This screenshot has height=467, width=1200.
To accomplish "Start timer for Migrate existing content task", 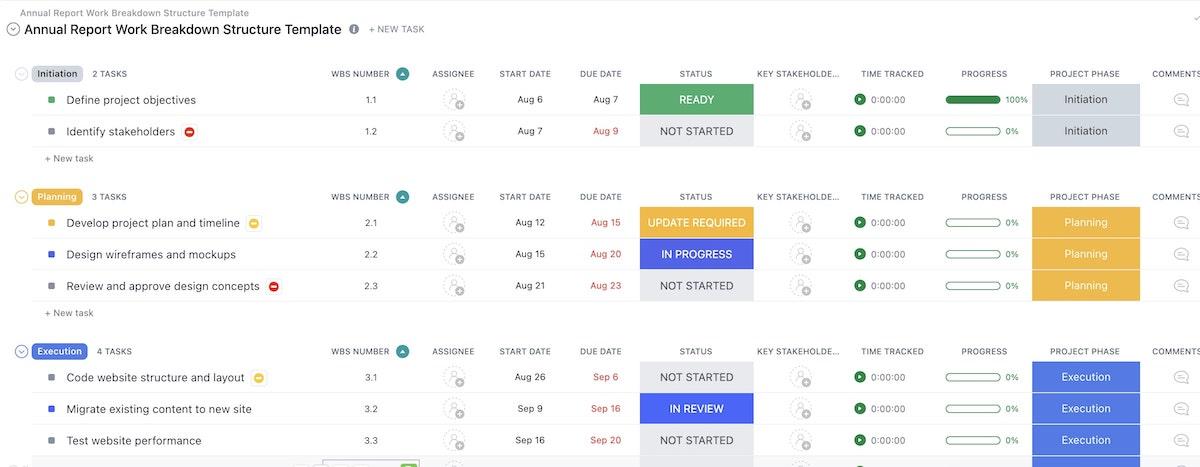I will pos(859,409).
